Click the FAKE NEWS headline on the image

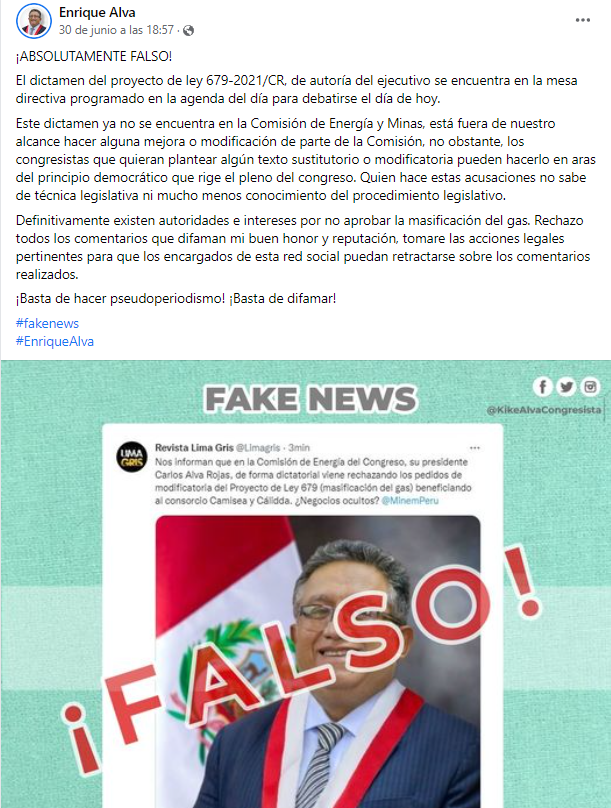tap(311, 399)
